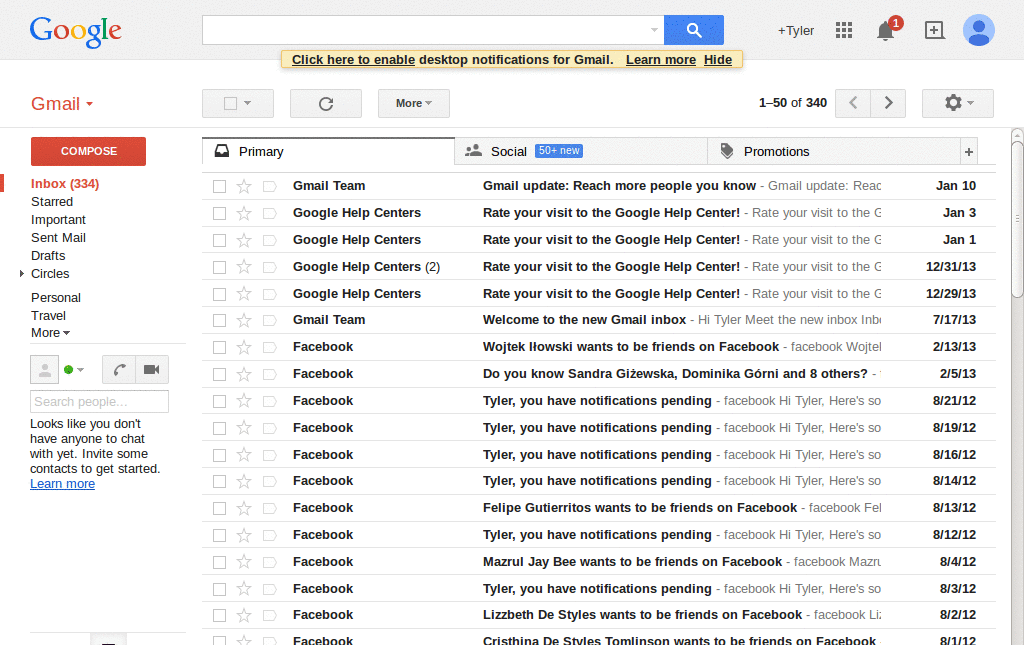The image size is (1024, 645).
Task: Click the blue search magnifier button
Action: 694,30
